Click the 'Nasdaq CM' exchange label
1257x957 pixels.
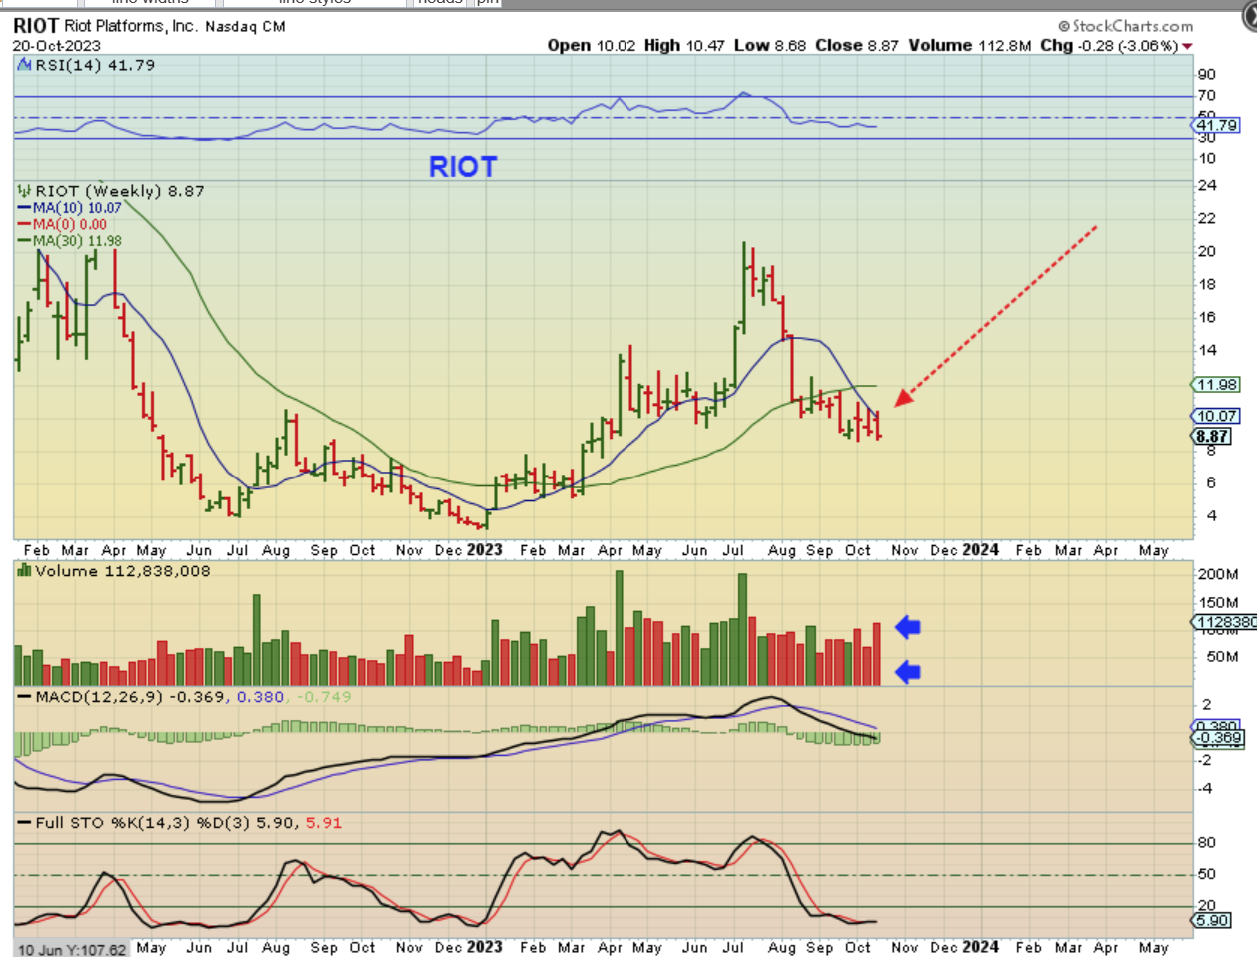tap(246, 27)
